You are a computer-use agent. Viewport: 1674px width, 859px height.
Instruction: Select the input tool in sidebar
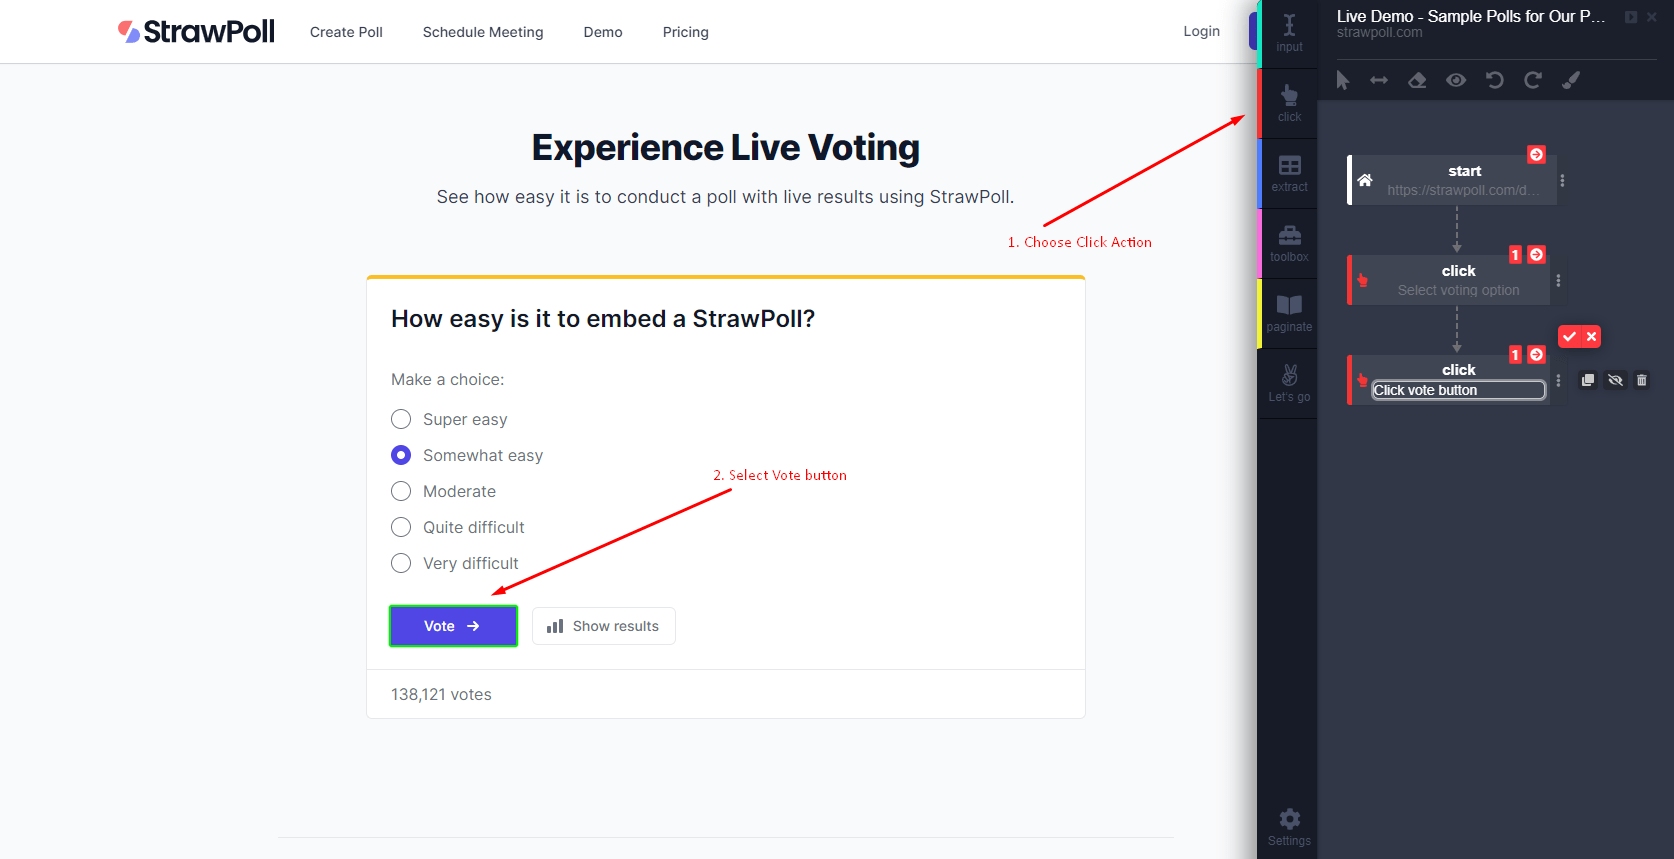click(x=1289, y=31)
